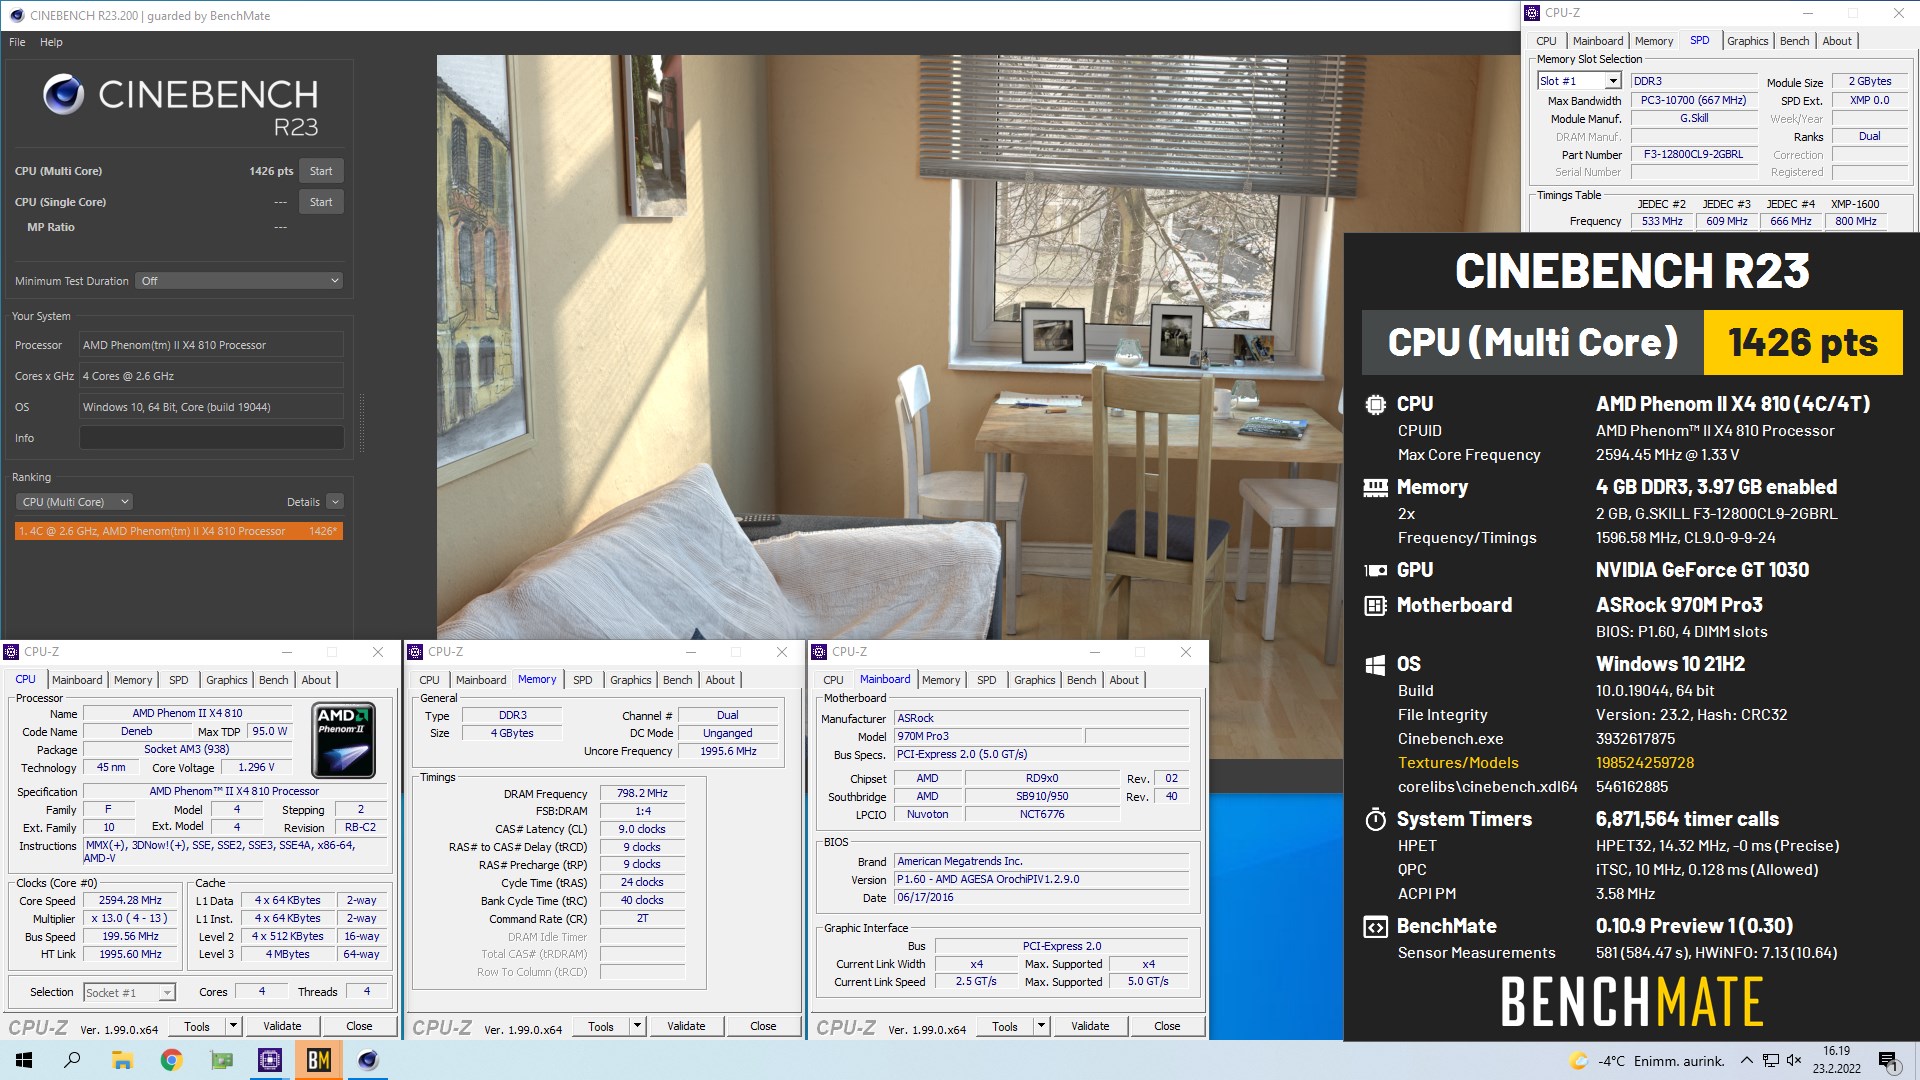The height and width of the screenshot is (1080, 1920).
Task: Open Socket #1 selection dropdown
Action: tap(129, 992)
